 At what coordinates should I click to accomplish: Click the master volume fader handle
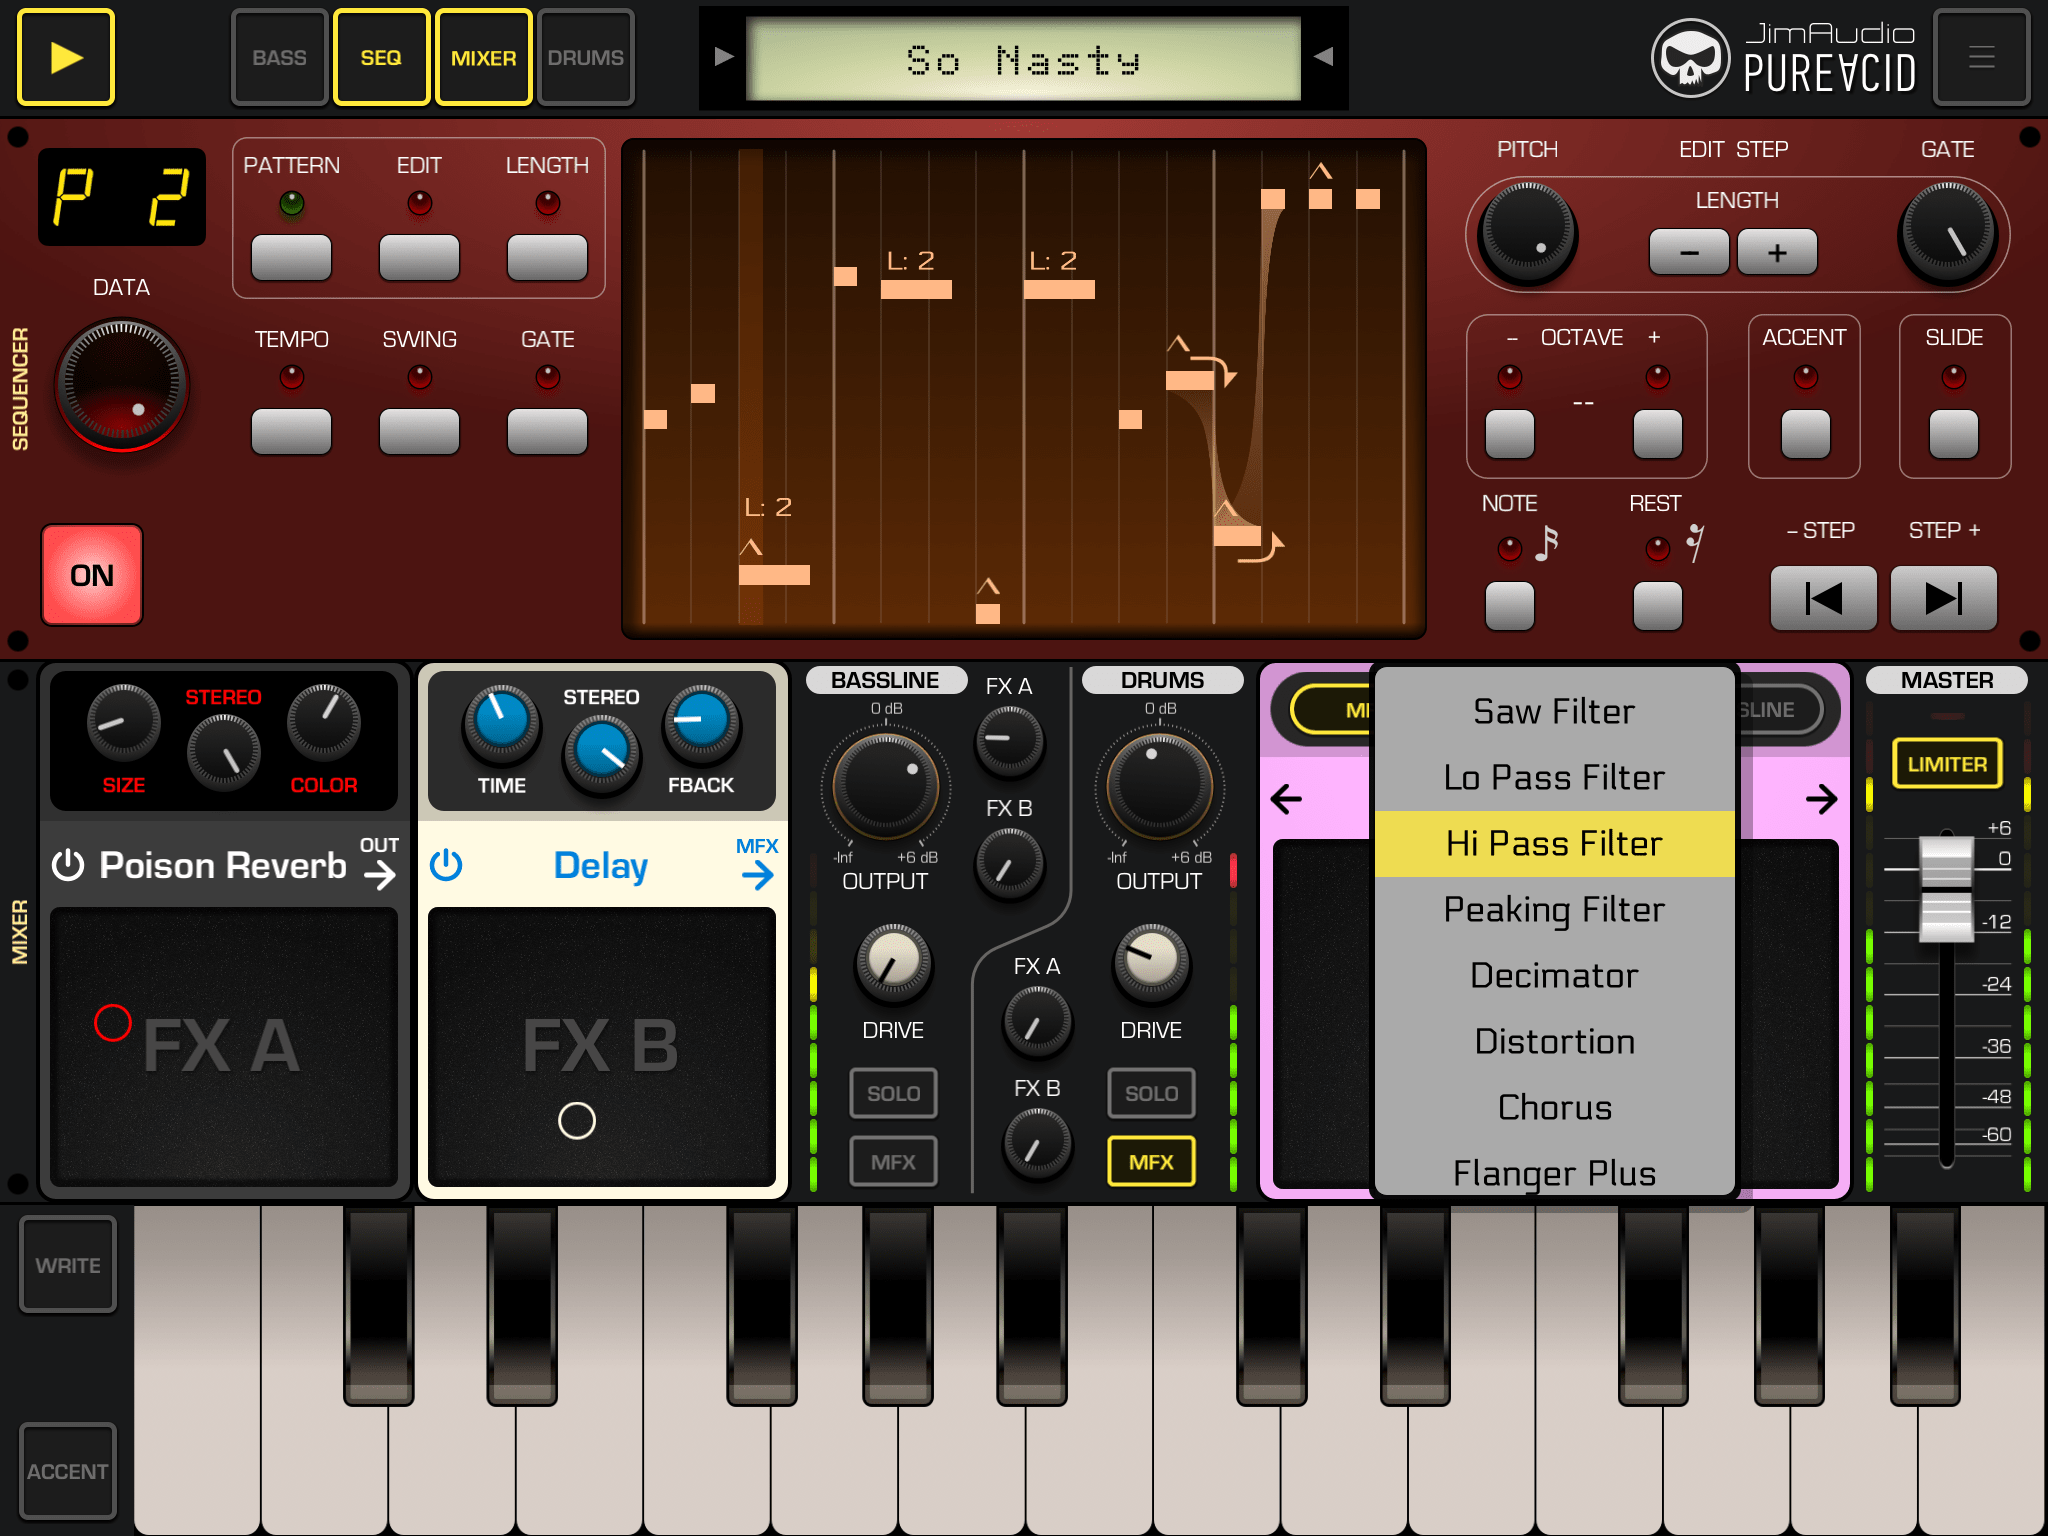pos(1946,888)
